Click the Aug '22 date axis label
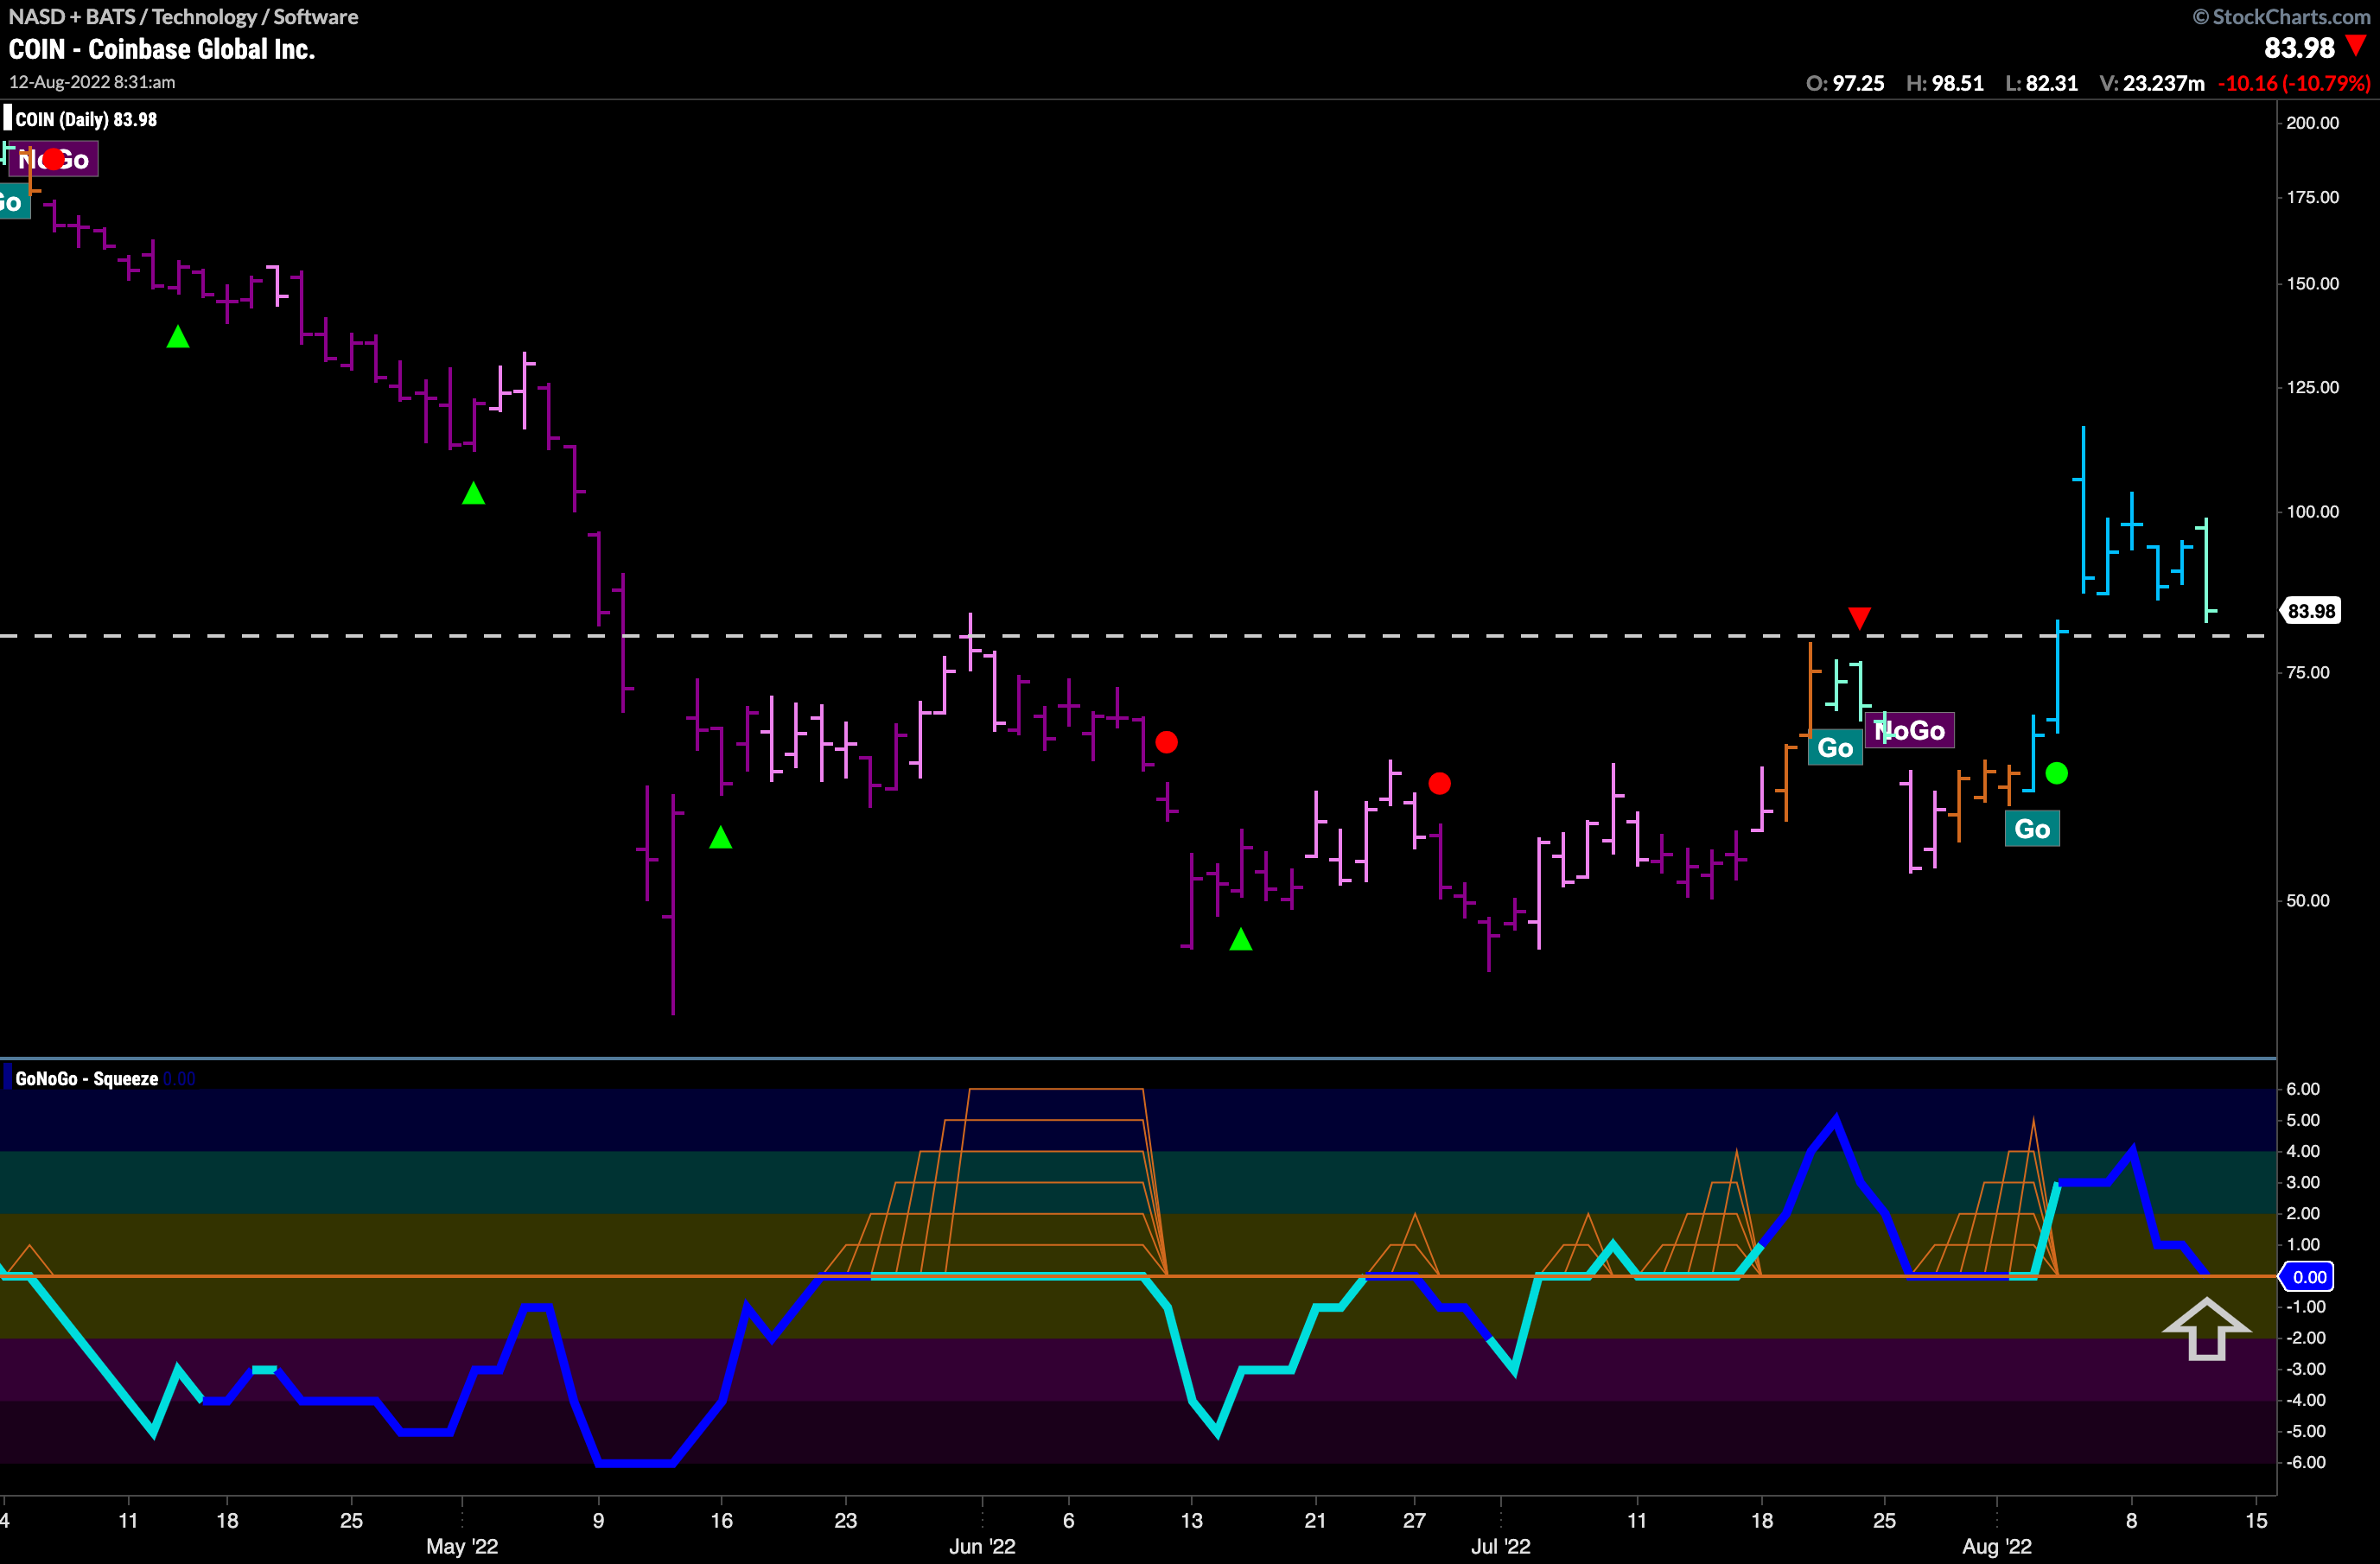2380x1564 pixels. (x=1996, y=1546)
